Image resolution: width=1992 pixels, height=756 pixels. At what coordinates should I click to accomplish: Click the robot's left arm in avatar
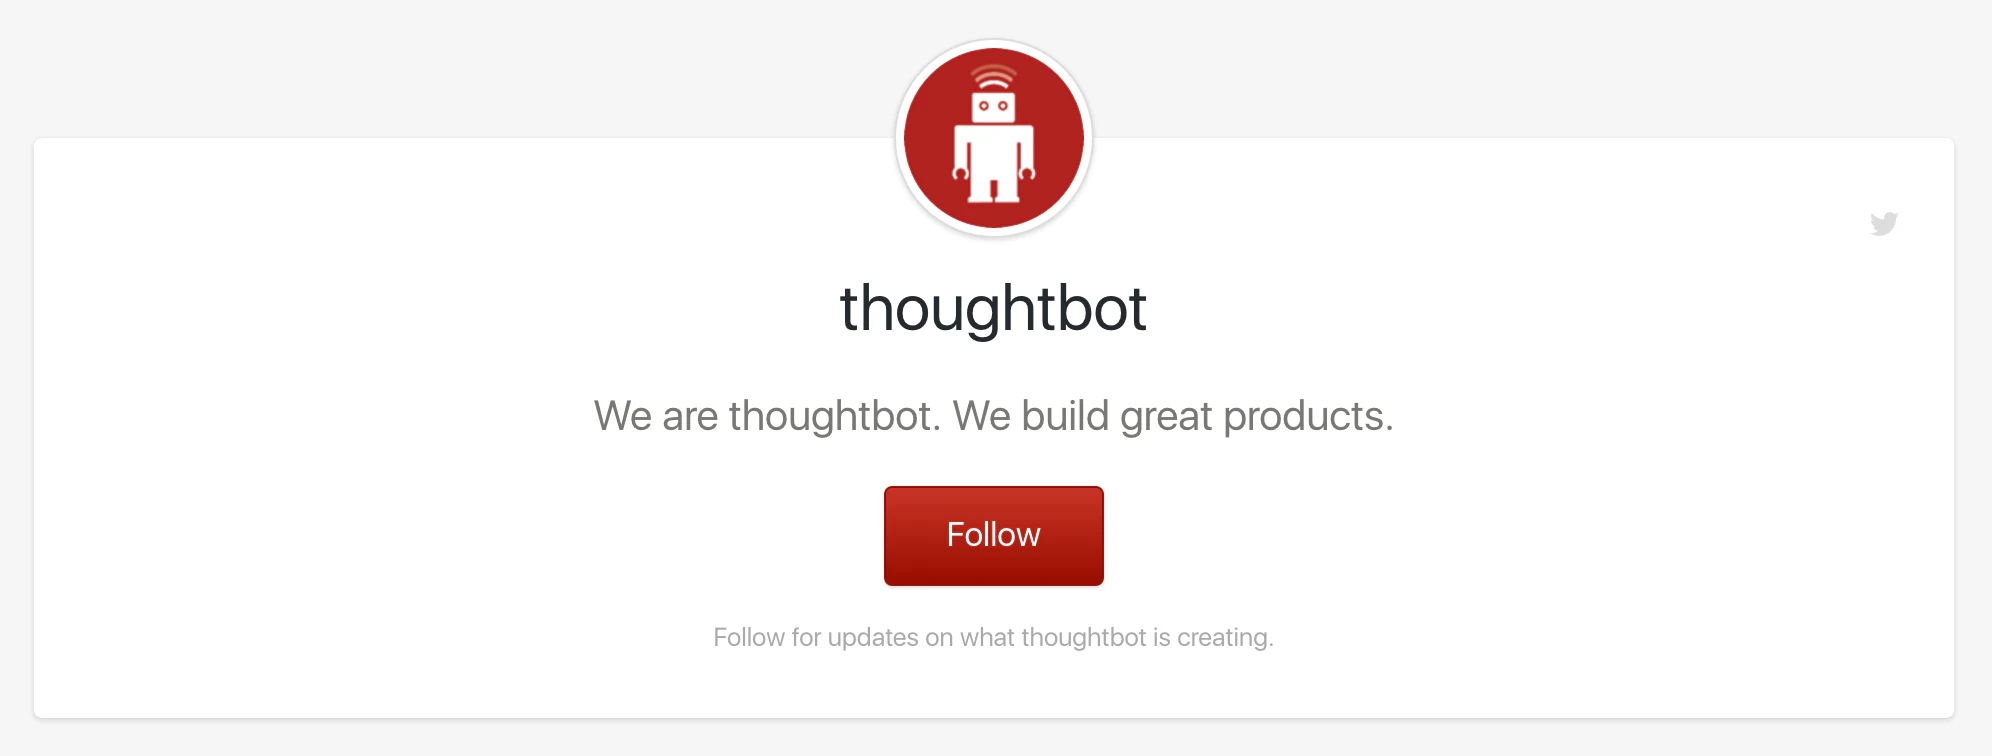pos(961,160)
